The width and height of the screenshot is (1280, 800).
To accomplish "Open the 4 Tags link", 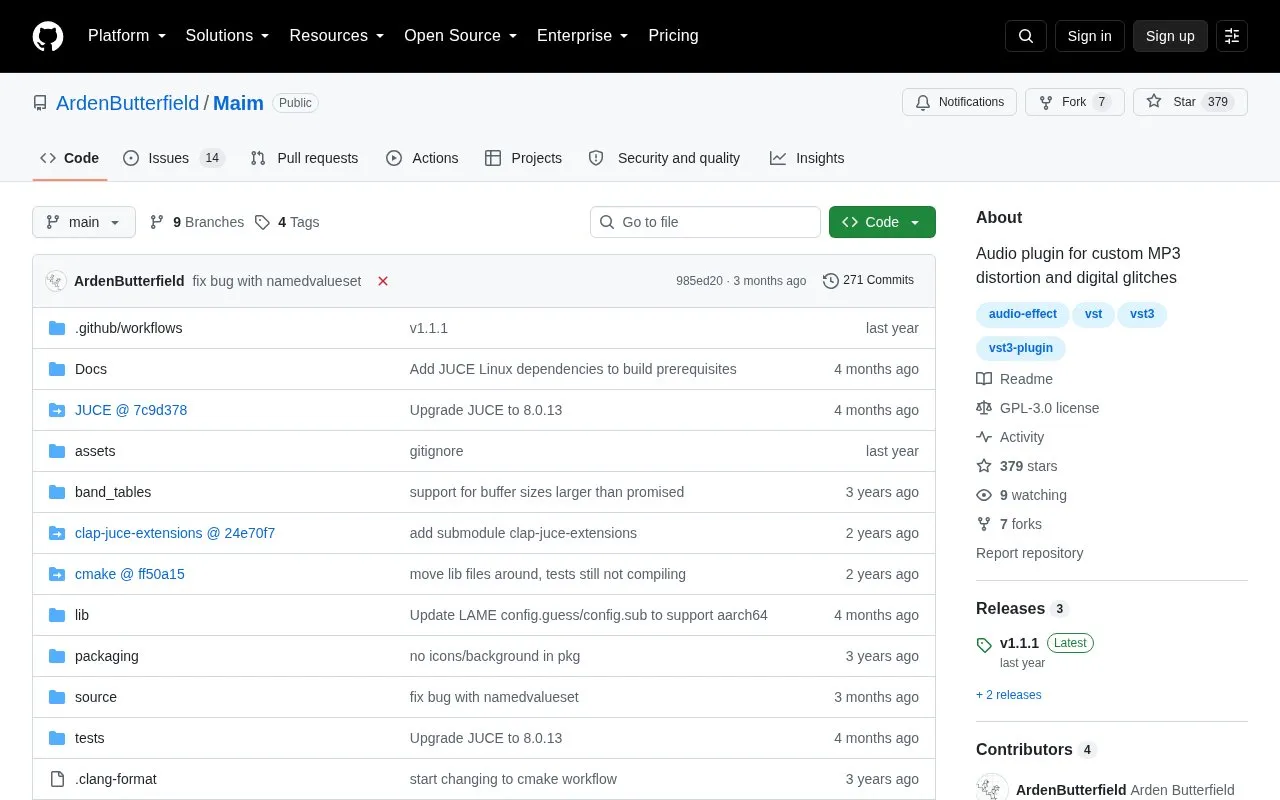I will click(287, 222).
